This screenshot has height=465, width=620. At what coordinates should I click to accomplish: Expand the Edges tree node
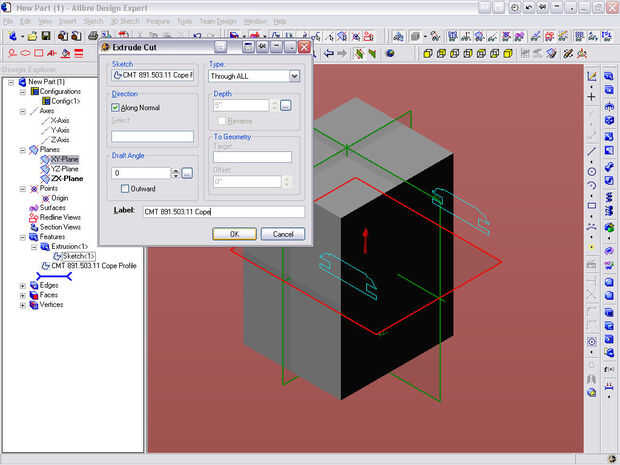tap(23, 285)
